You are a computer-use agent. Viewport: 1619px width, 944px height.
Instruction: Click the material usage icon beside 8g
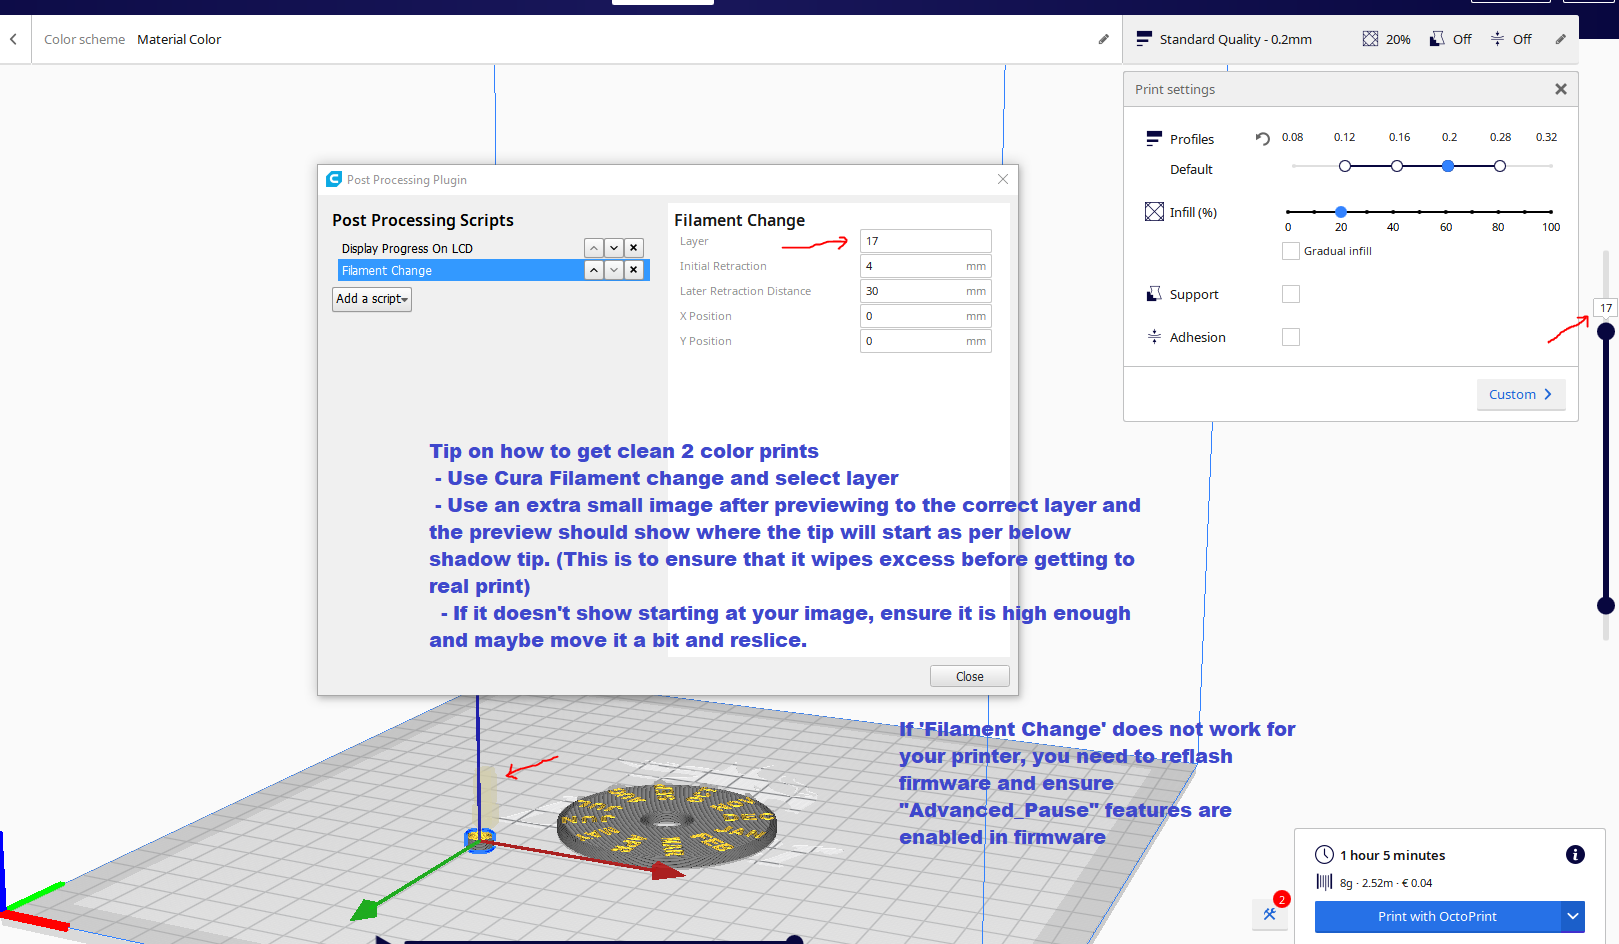coord(1324,882)
